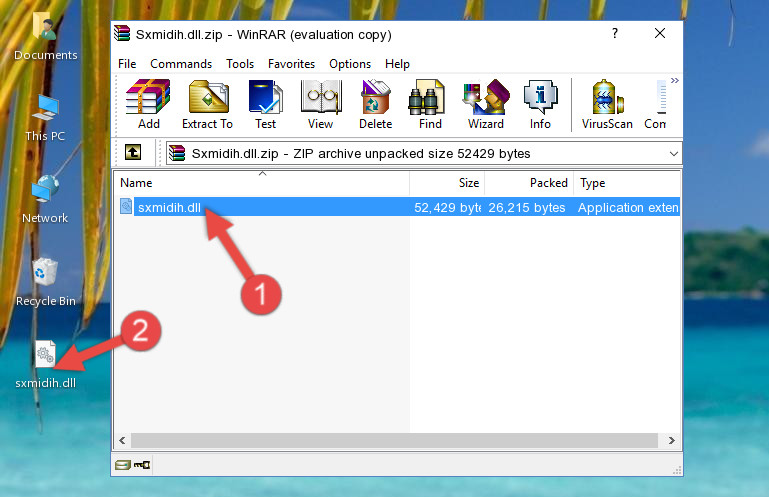Viewport: 769px width, 497px height.
Task: Click the Delete toolbar icon
Action: tap(376, 104)
